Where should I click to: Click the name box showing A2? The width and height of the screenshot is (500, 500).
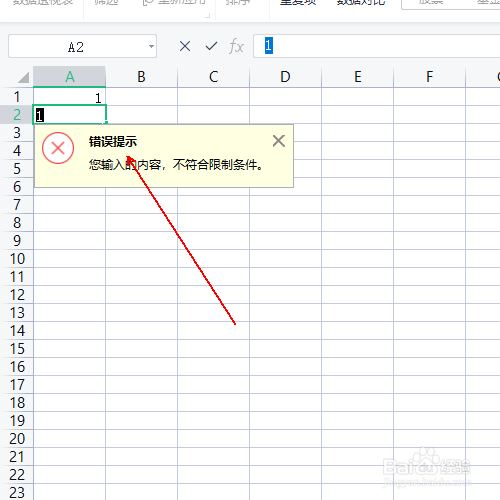click(82, 46)
